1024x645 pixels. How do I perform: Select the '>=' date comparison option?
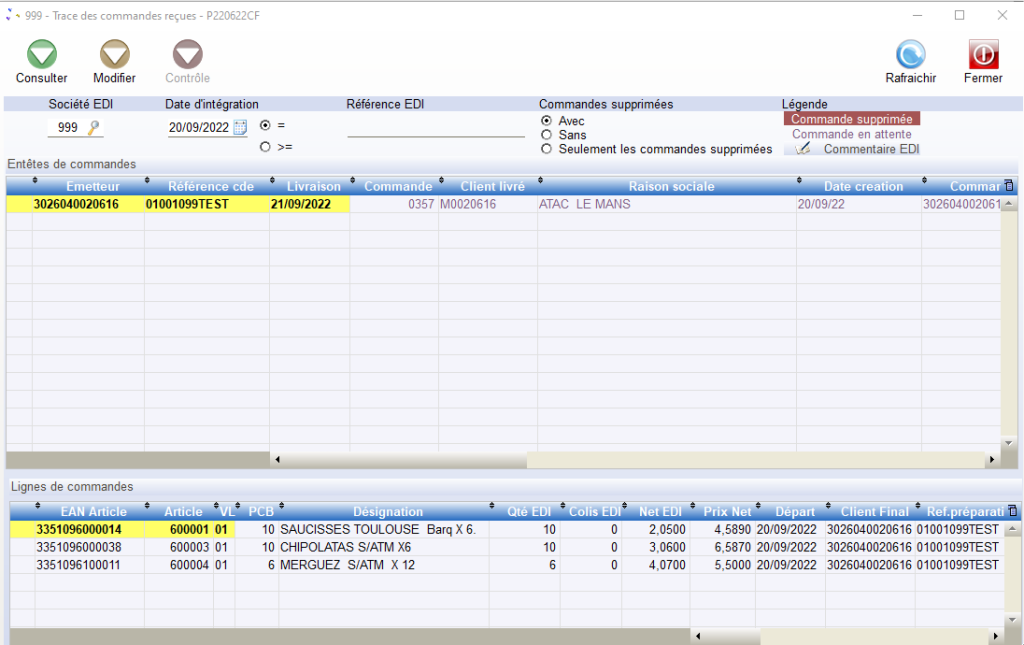(265, 147)
